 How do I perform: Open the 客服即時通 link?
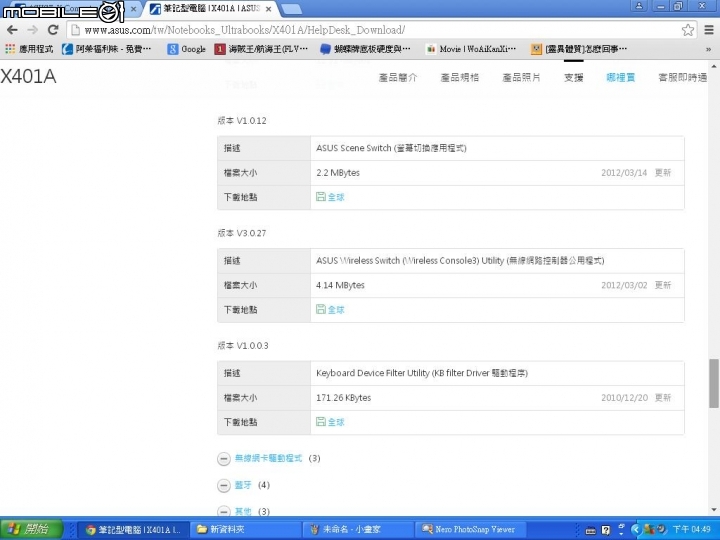pyautogui.click(x=683, y=77)
